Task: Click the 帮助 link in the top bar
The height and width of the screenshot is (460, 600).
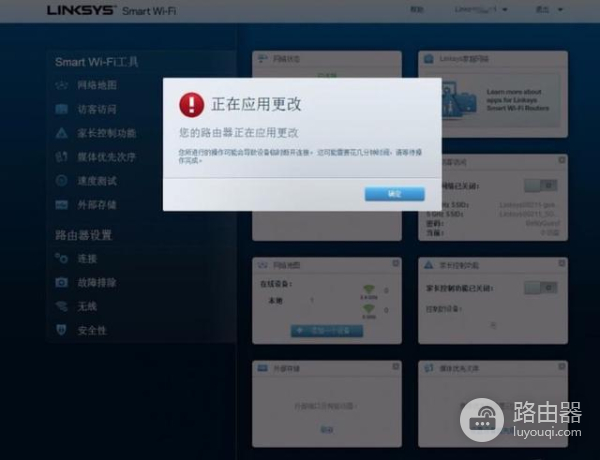Action: click(x=417, y=9)
